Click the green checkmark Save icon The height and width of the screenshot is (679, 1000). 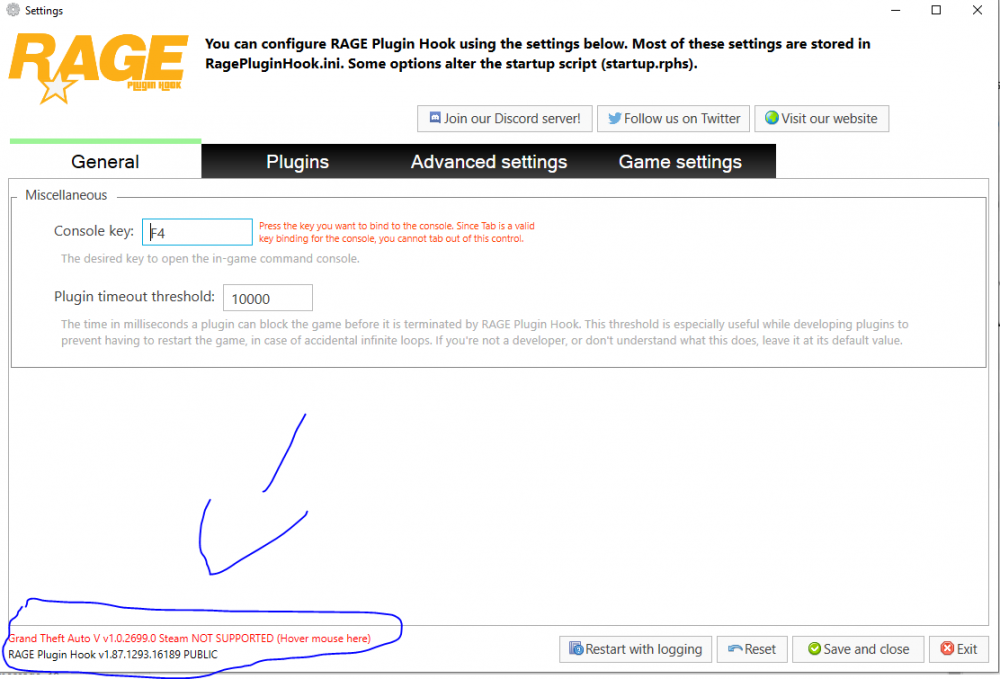tap(814, 649)
